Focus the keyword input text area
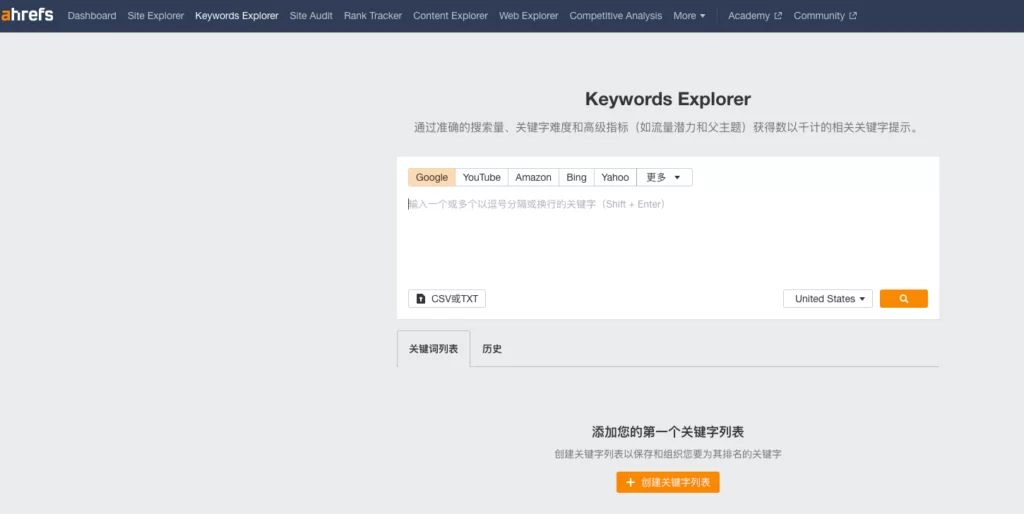Image resolution: width=1024 pixels, height=514 pixels. click(667, 238)
